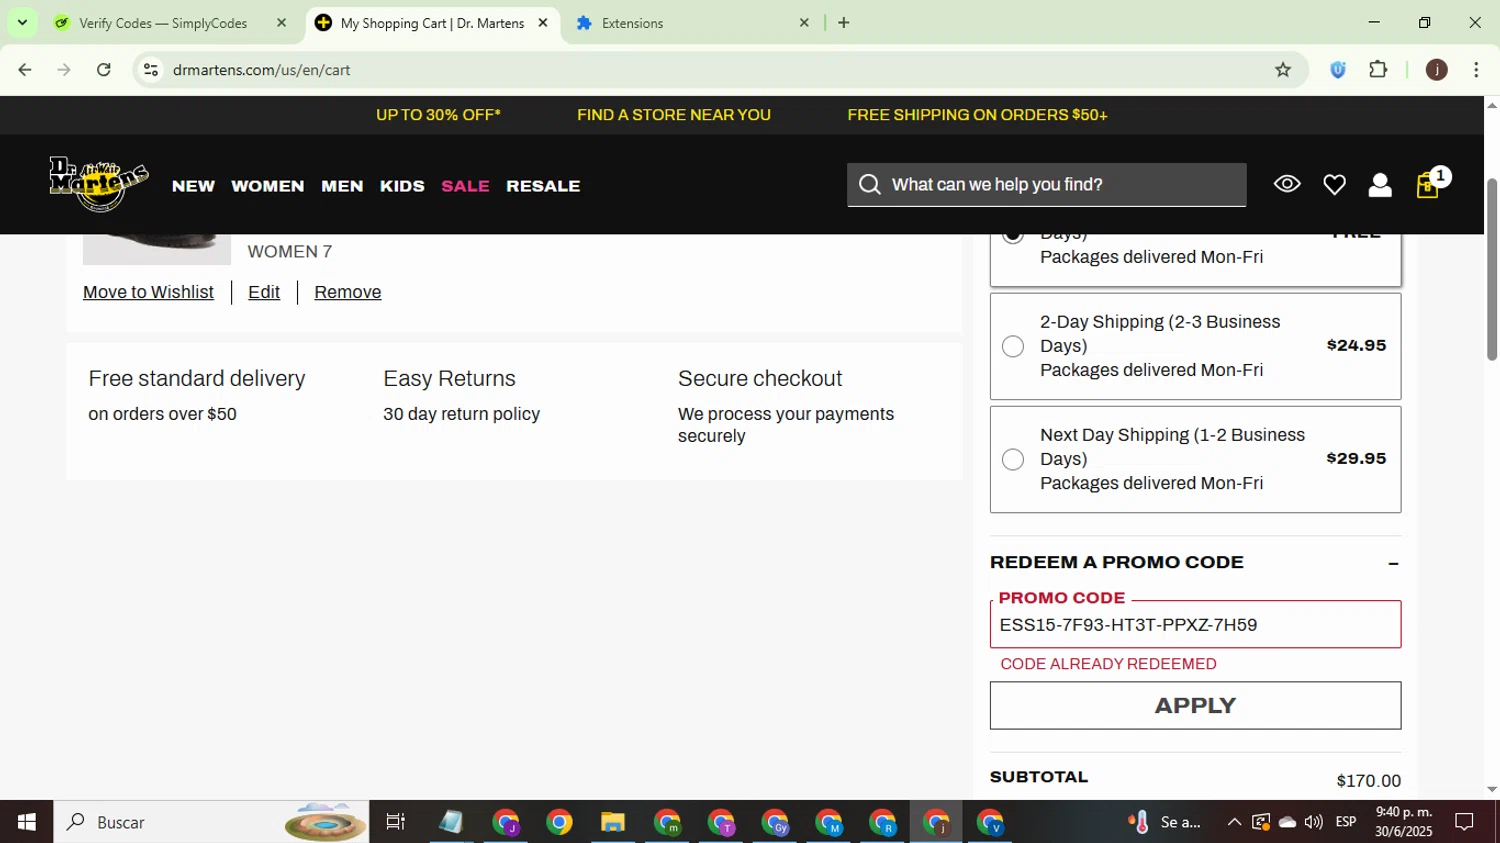The width and height of the screenshot is (1500, 843).
Task: Click the taskbar clock showing 9:40 p. m.
Action: [x=1403, y=822]
